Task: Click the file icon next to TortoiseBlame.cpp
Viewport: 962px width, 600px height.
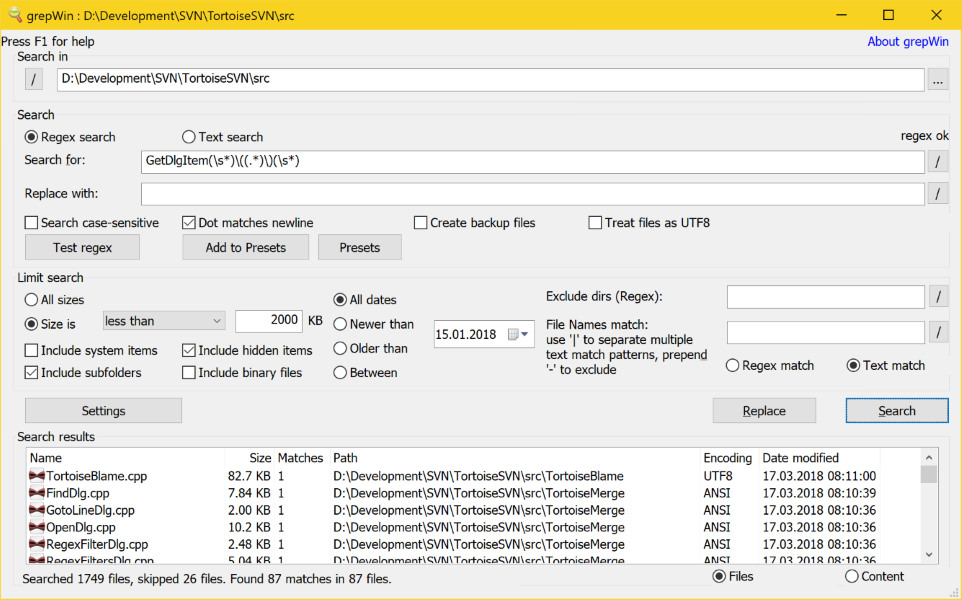Action: click(37, 476)
